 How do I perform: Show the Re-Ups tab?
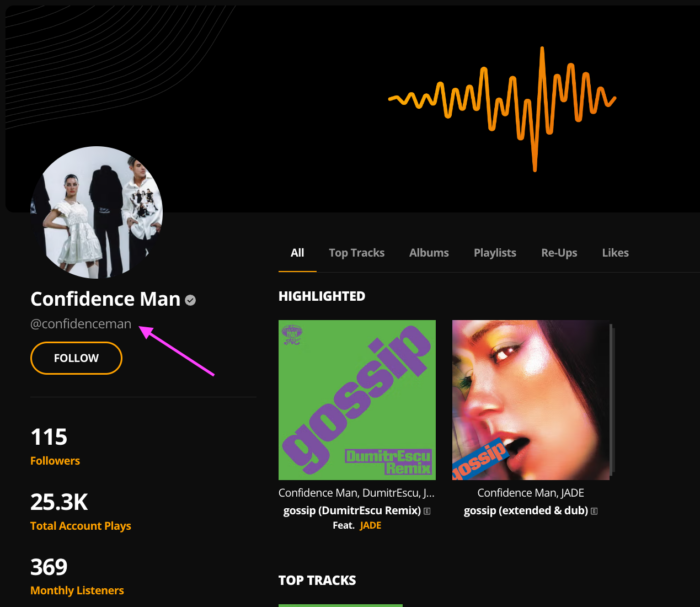pyautogui.click(x=559, y=253)
